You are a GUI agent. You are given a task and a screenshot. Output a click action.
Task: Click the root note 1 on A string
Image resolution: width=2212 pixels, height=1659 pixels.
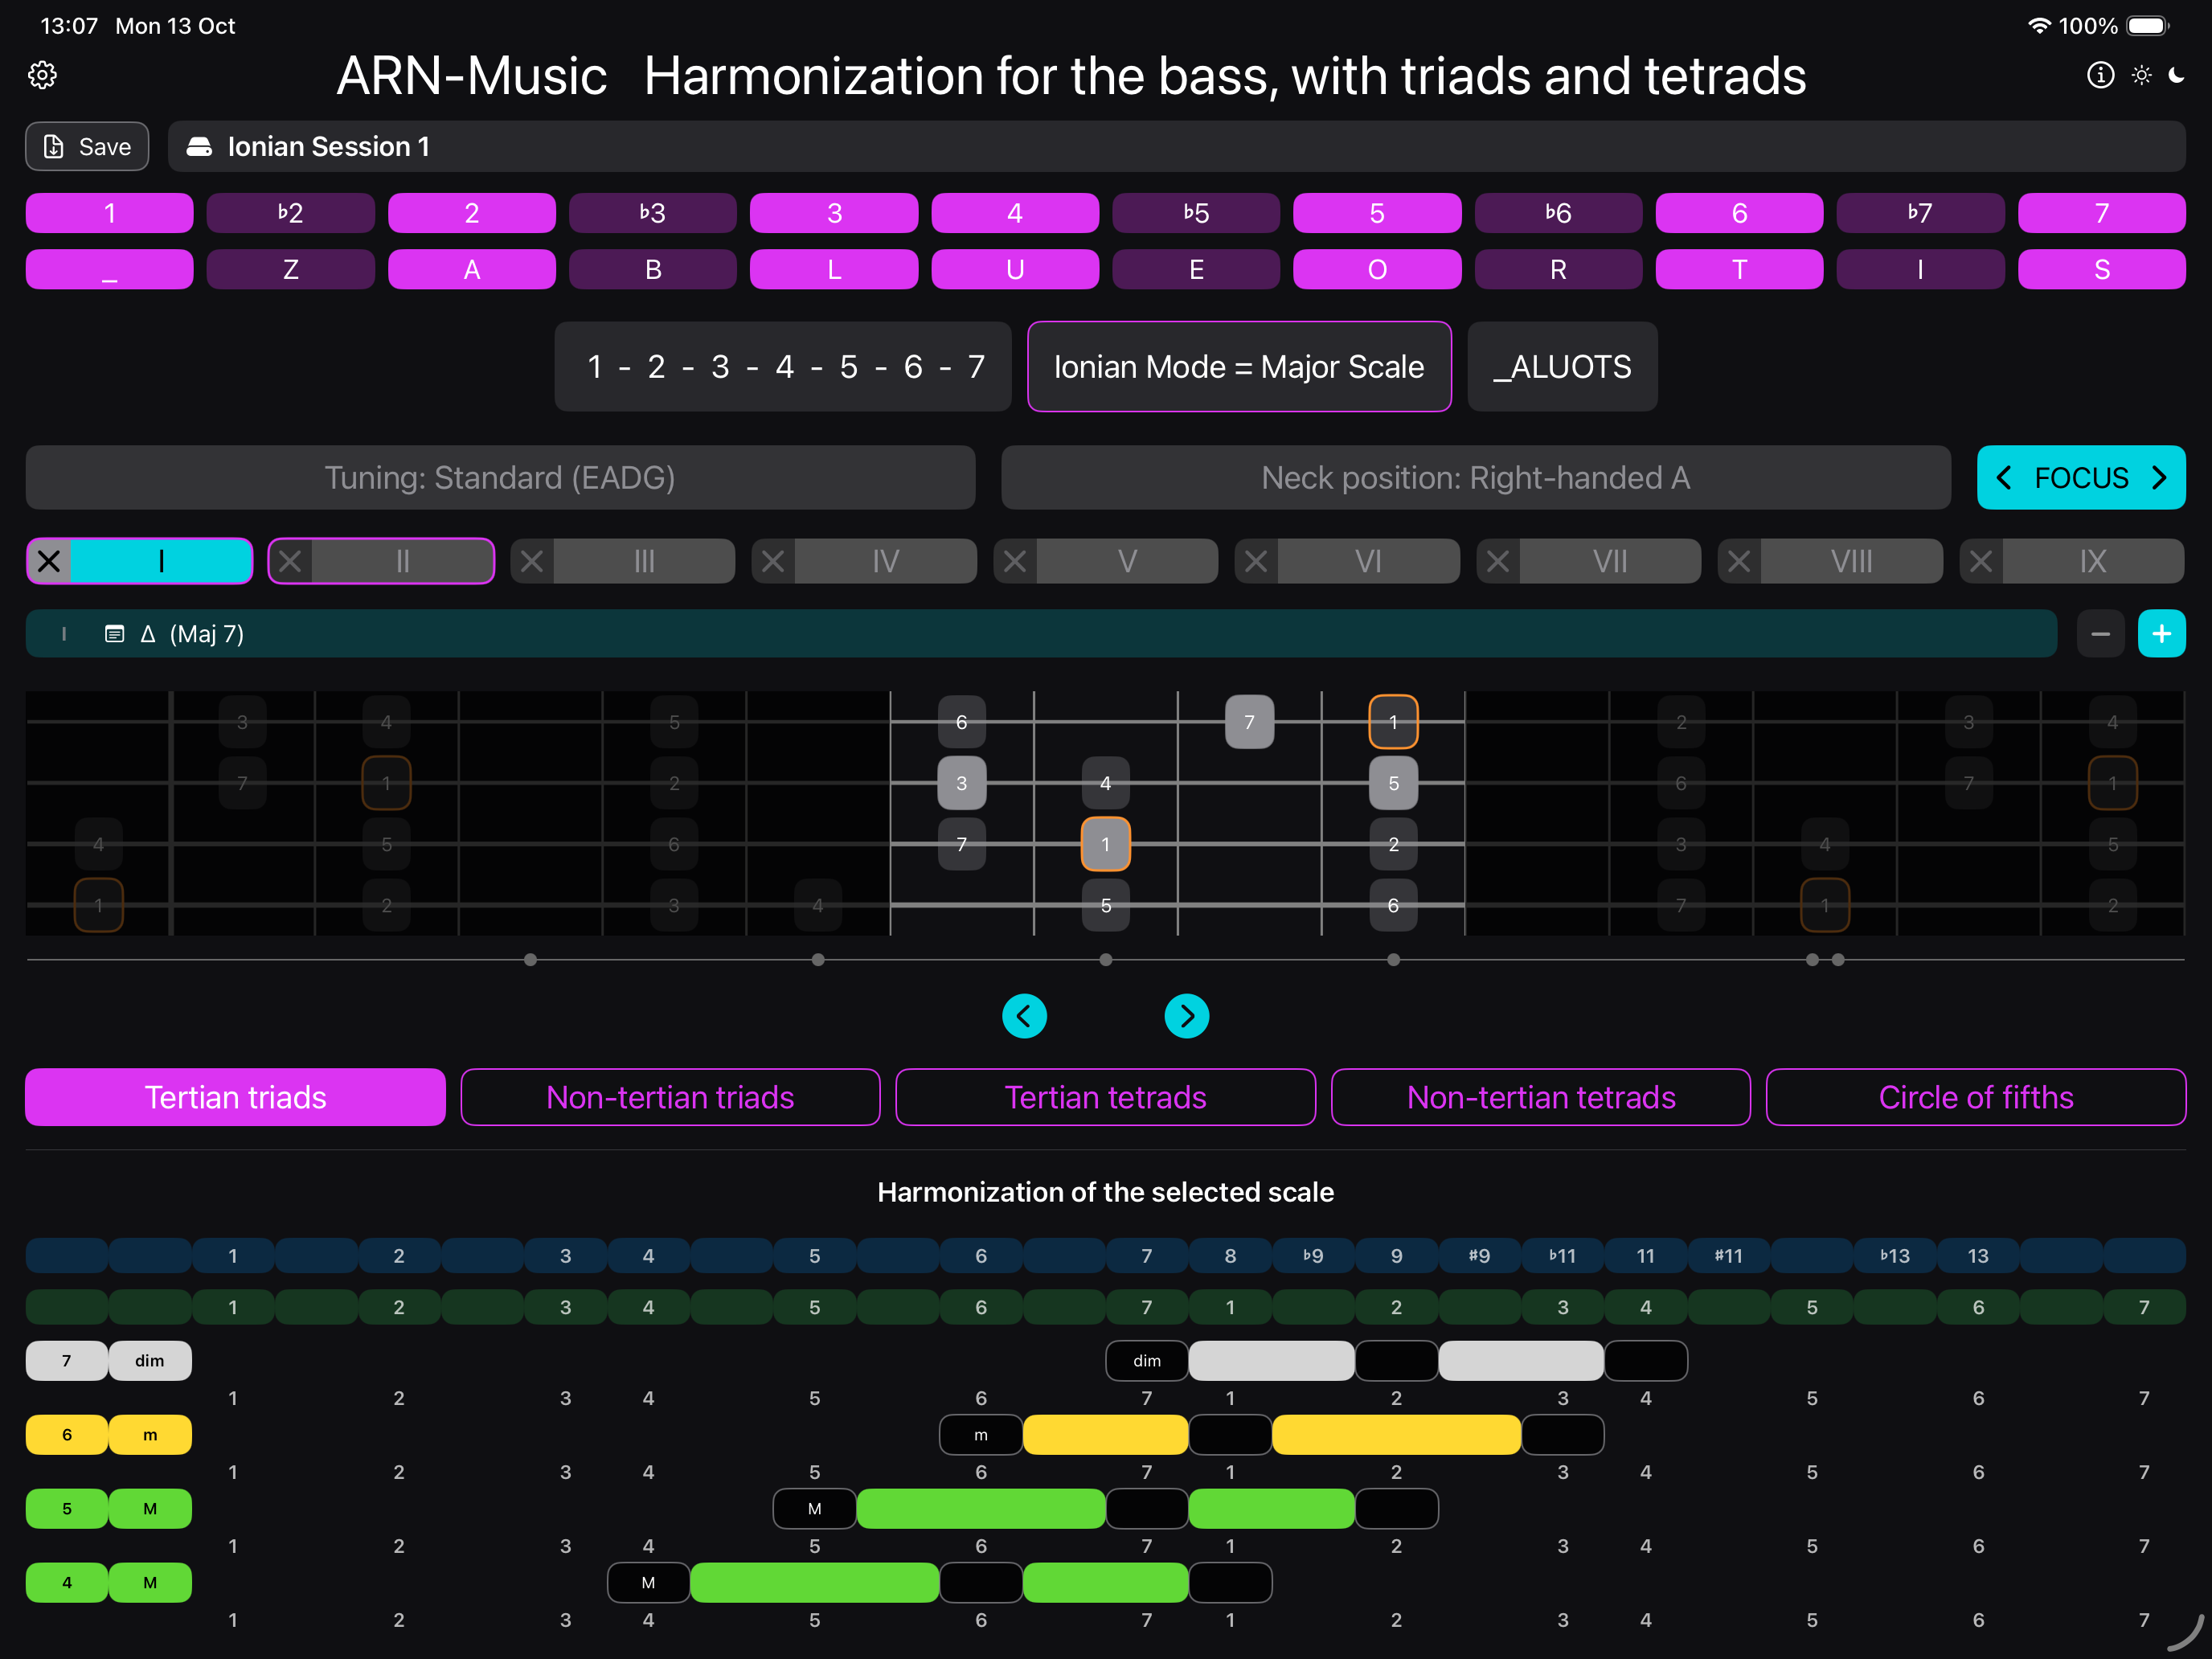point(1105,844)
